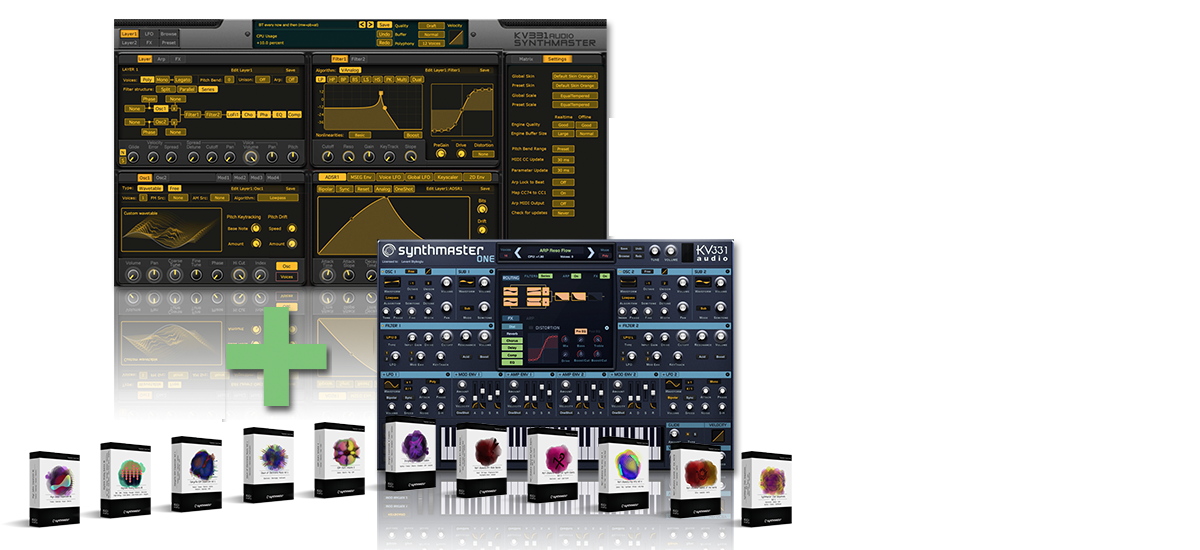The image size is (1200, 550).
Task: Click the Osc button beside Index knob
Action: [x=286, y=264]
